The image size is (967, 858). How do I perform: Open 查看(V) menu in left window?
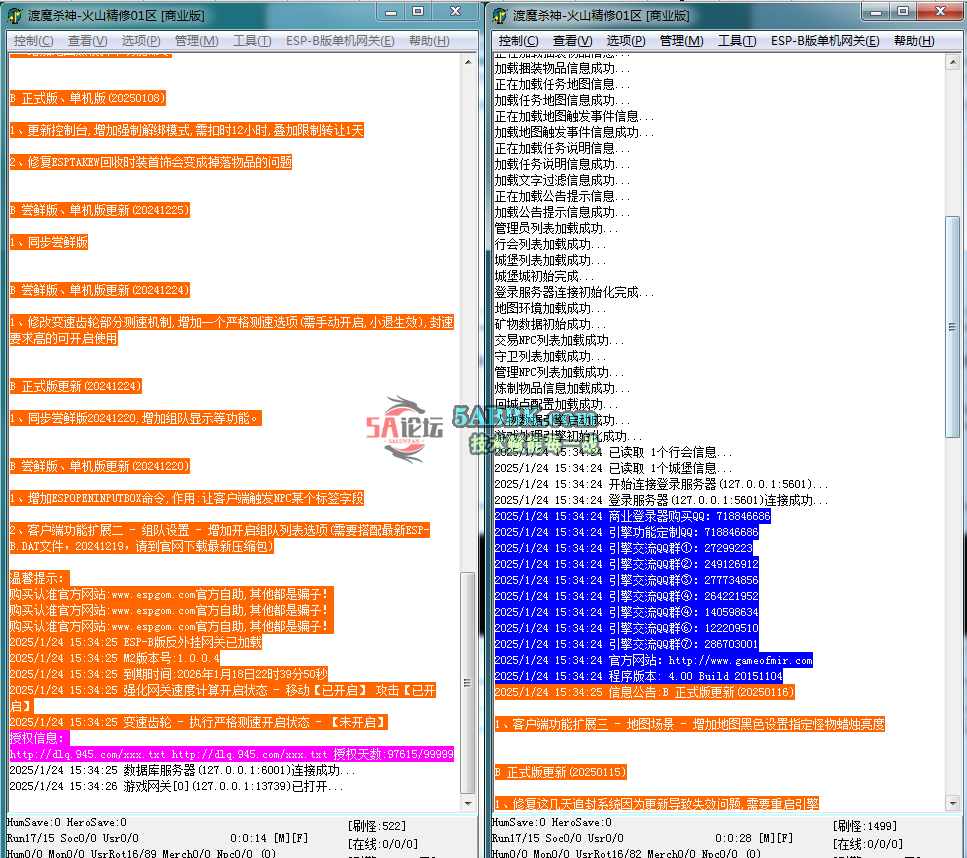(87, 41)
